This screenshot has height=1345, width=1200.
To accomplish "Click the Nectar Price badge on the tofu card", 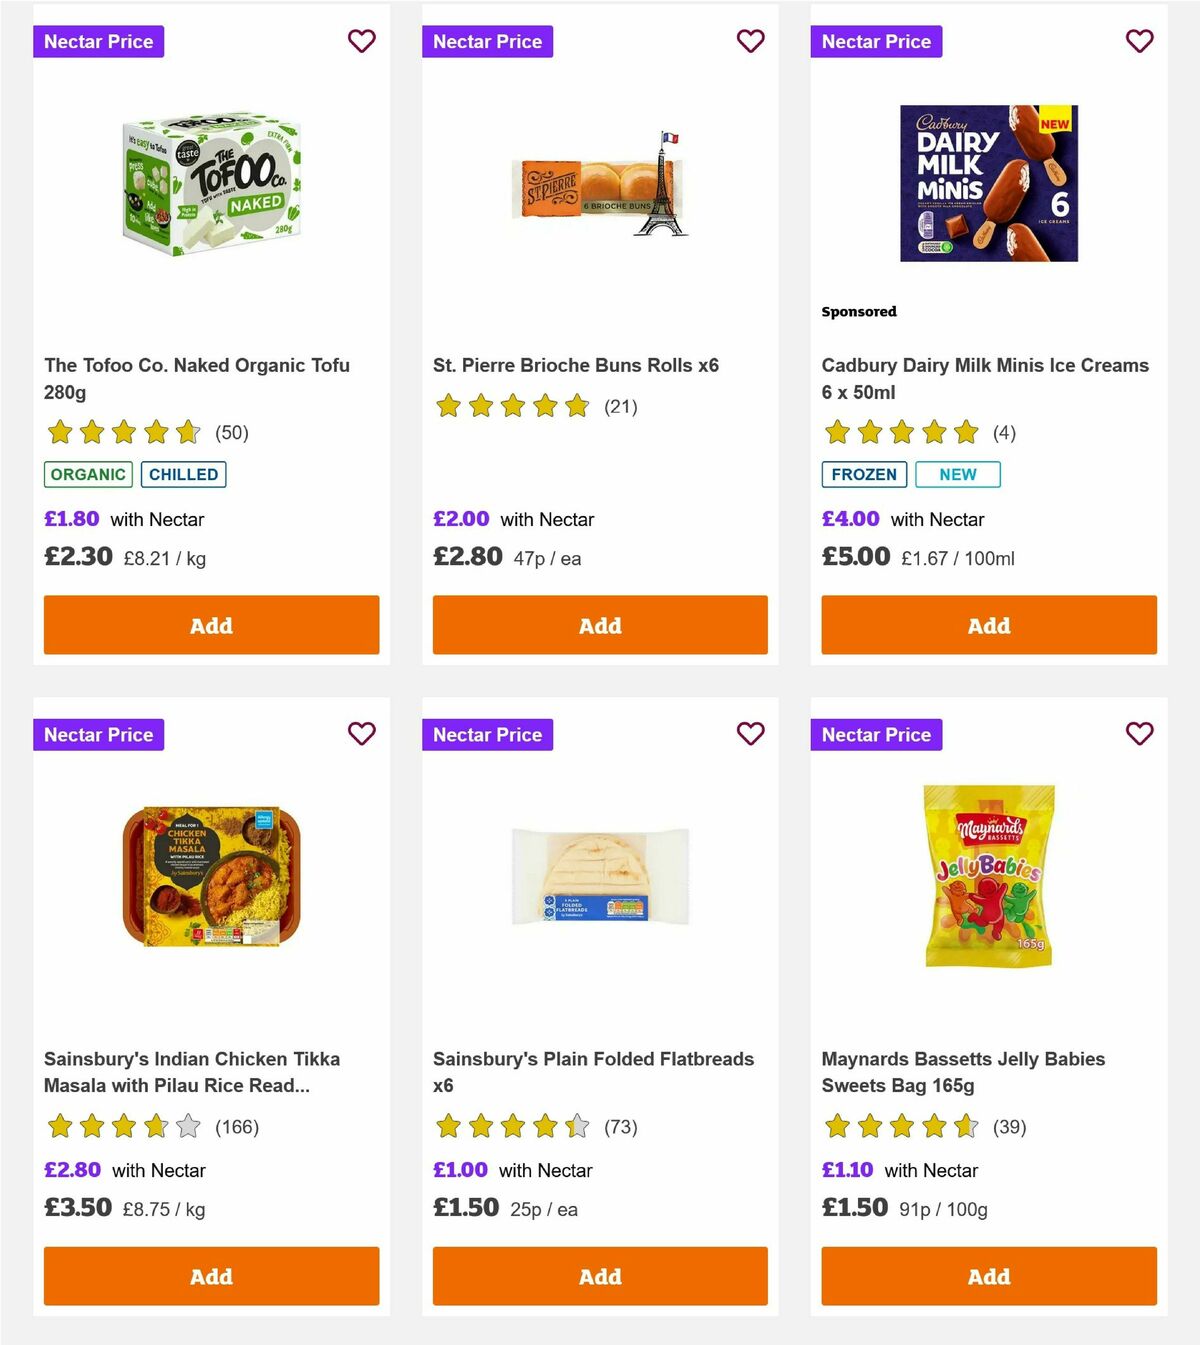I will coord(98,41).
